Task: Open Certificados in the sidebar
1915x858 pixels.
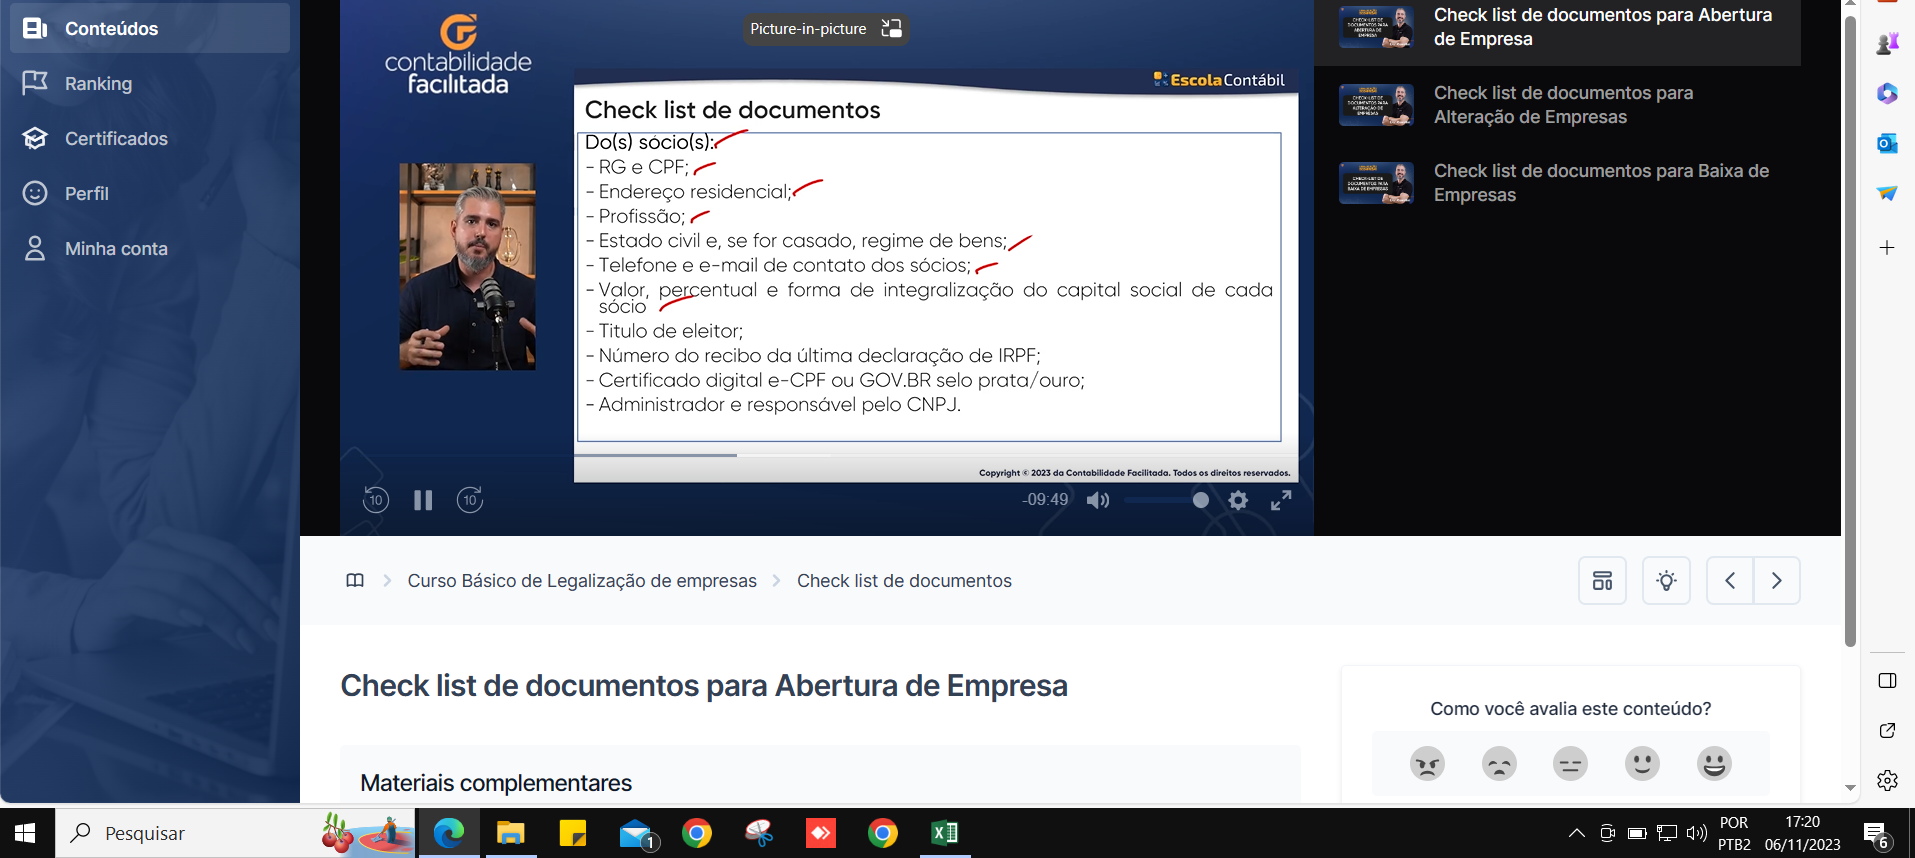Action: click(116, 138)
